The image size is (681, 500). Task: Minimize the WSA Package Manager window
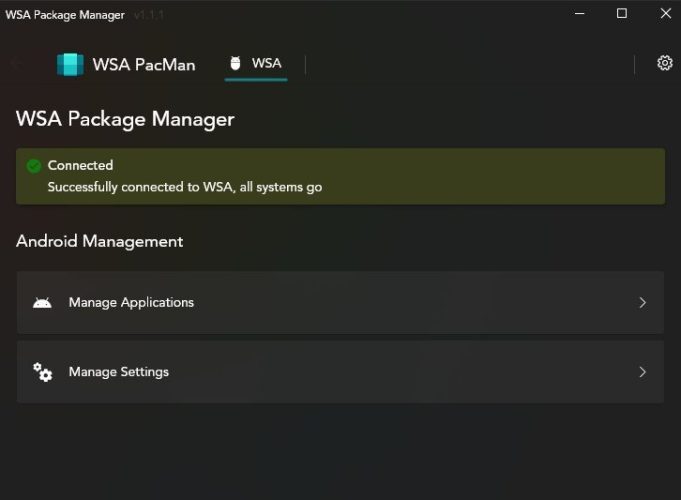579,14
